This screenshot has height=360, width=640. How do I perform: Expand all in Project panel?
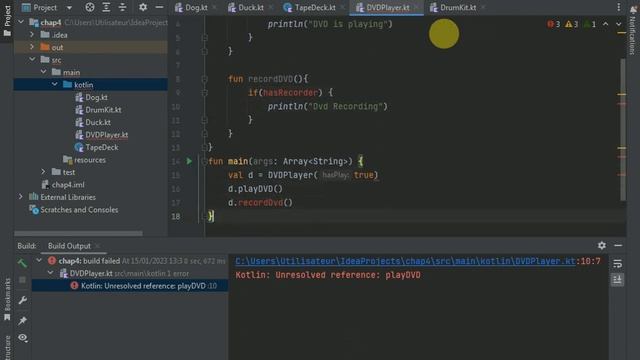pos(106,7)
